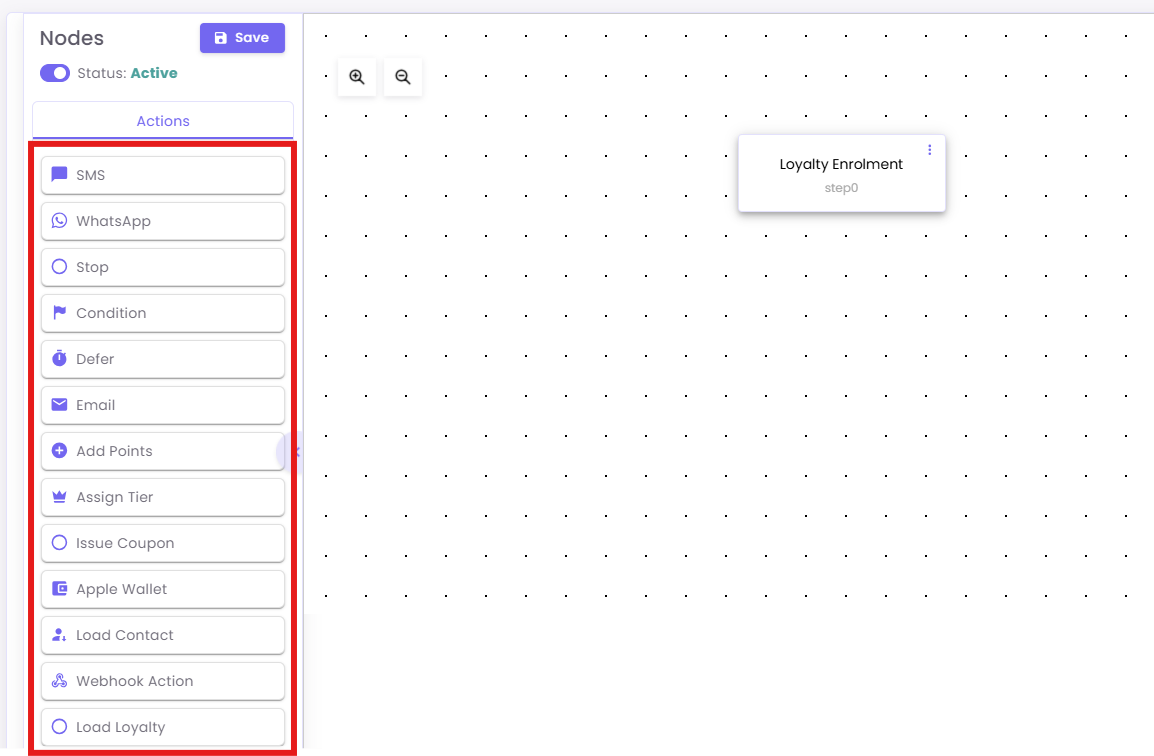Click the Email envelope icon
This screenshot has height=756, width=1154.
click(59, 405)
